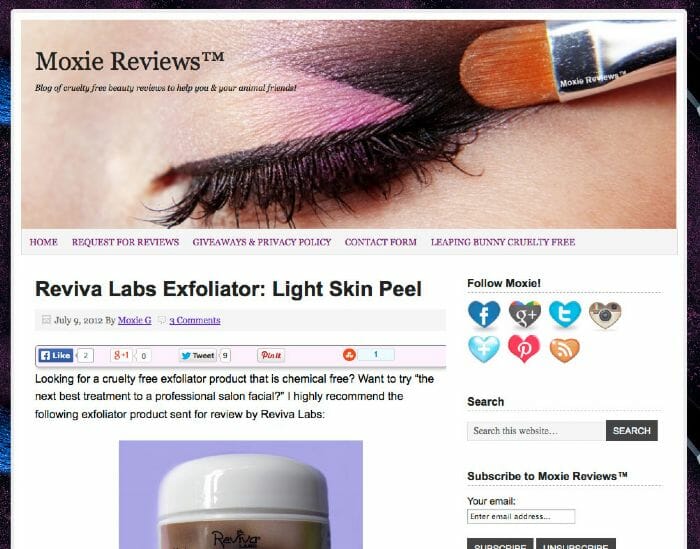The image size is (700, 549).
Task: Pin the post using Pin it button
Action: pos(271,355)
